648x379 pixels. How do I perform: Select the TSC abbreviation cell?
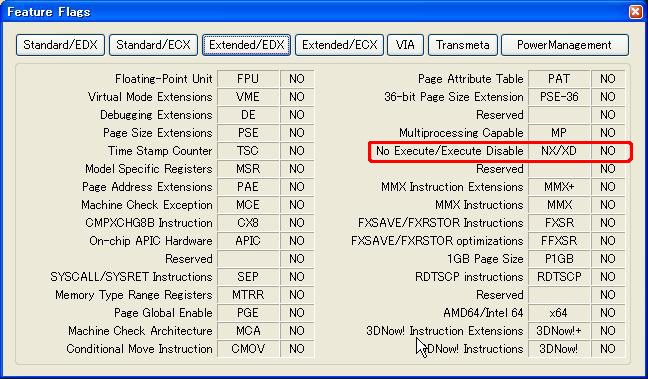248,151
